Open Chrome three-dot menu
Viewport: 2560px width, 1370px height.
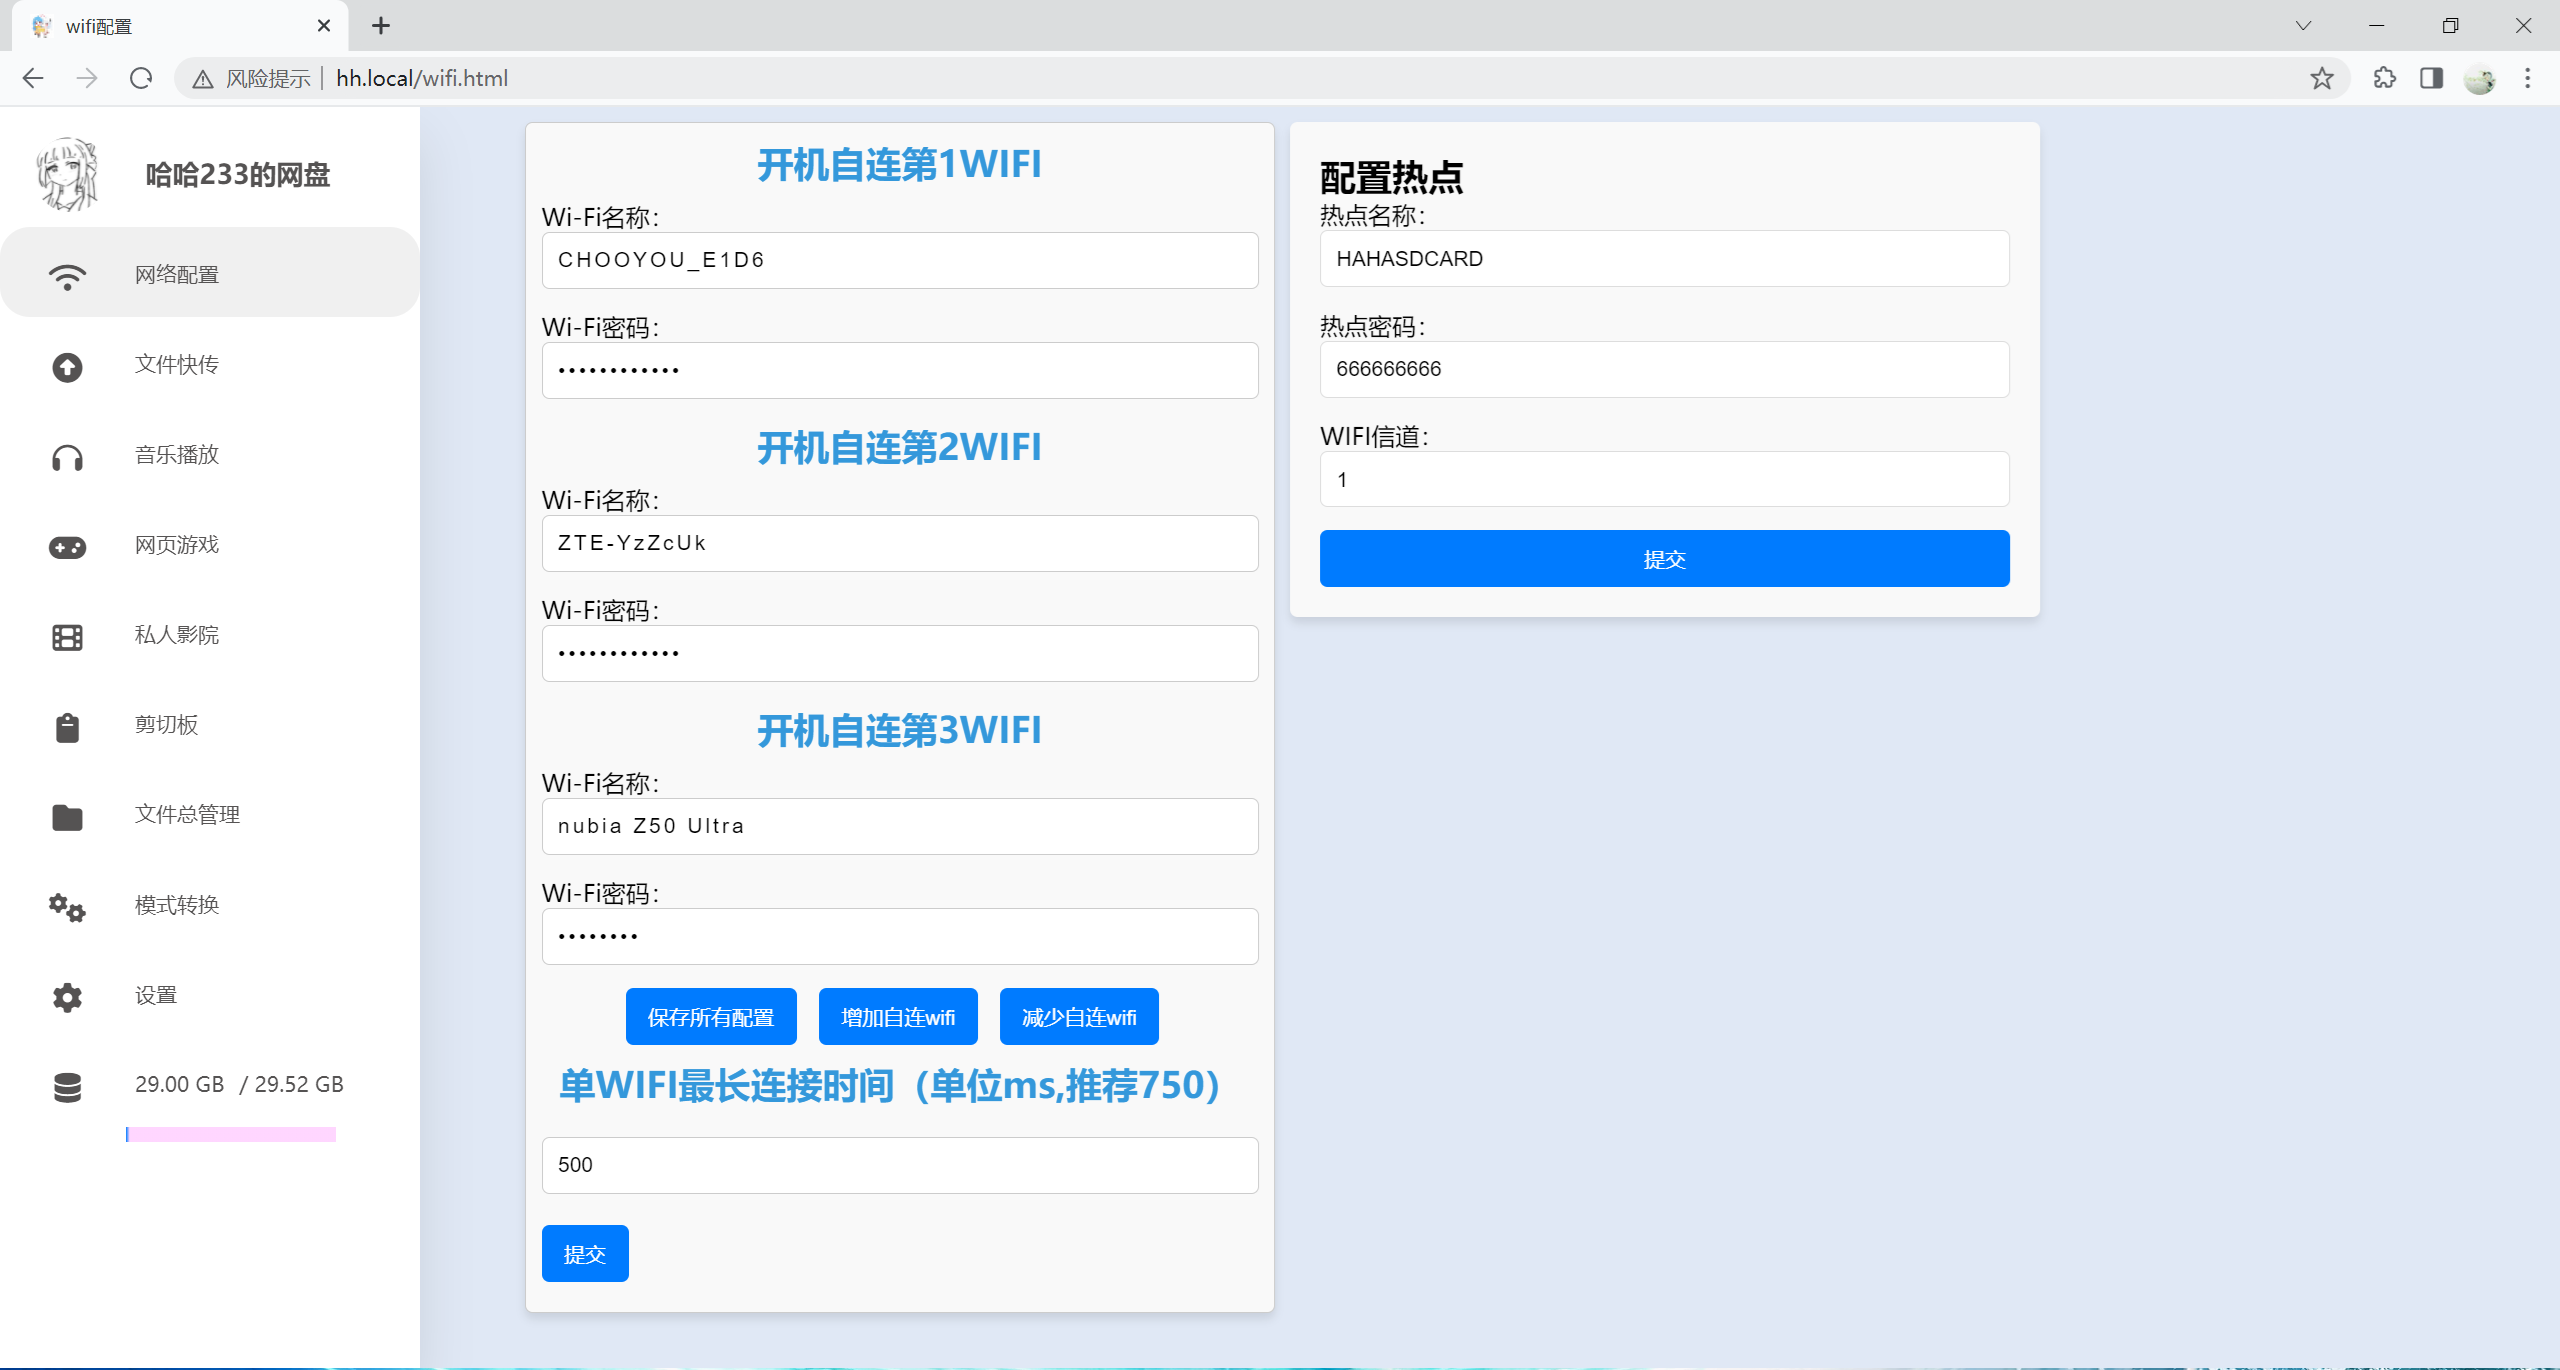click(x=2527, y=78)
